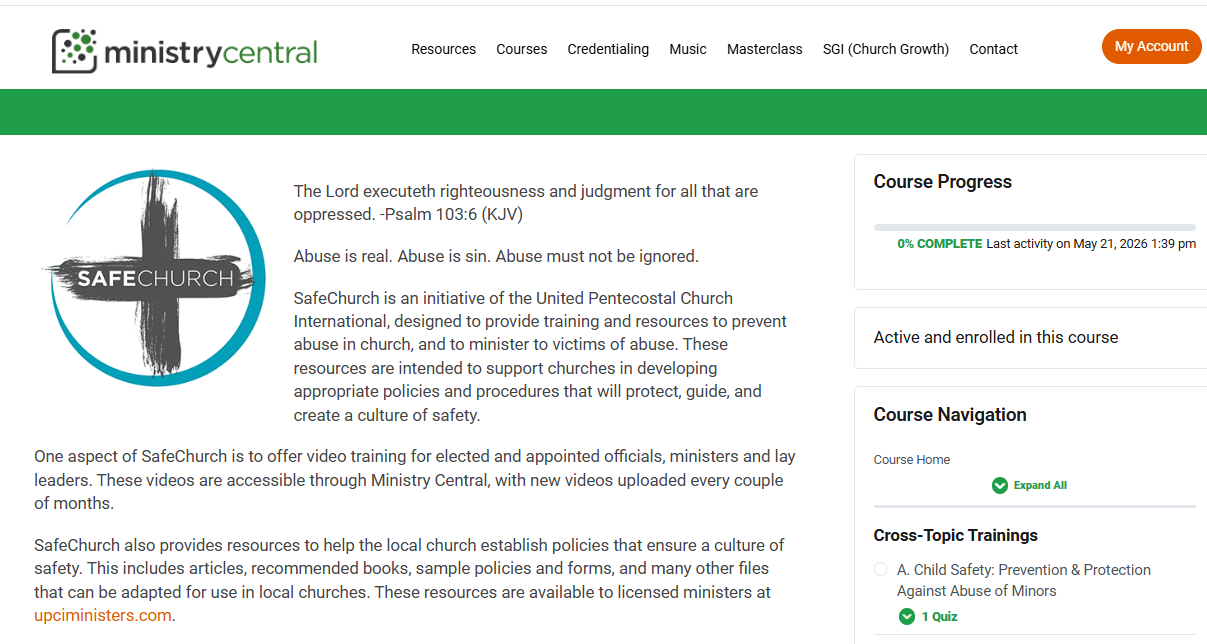Expand the 1 Quiz list

[x=928, y=616]
